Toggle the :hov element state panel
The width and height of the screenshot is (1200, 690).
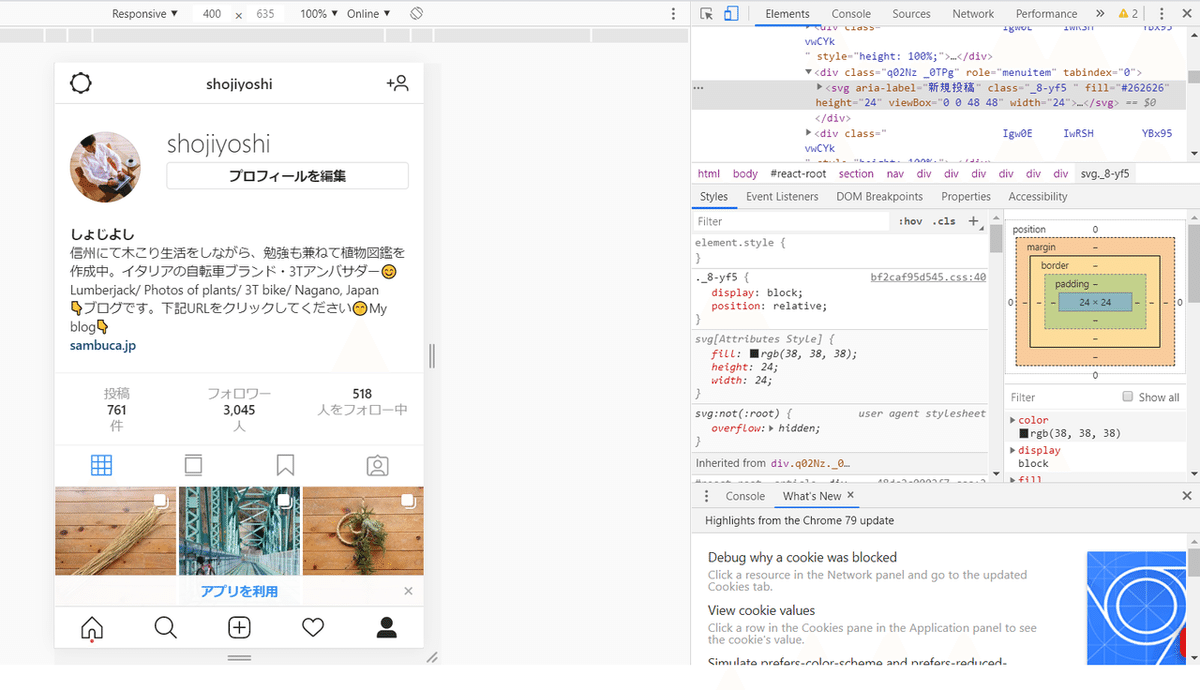(x=910, y=222)
